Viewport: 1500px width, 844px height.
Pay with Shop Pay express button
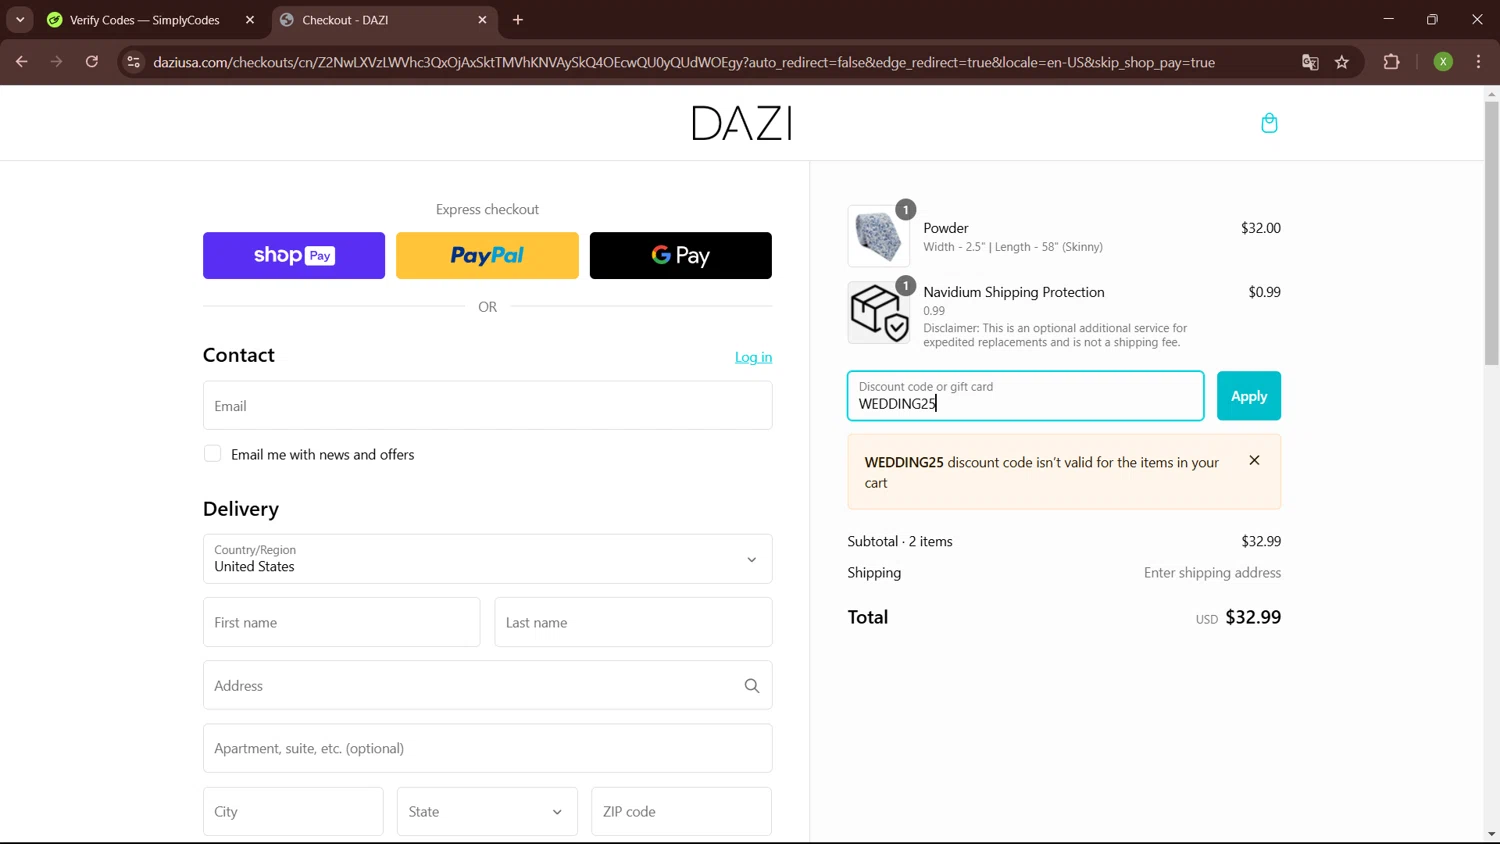coord(294,255)
